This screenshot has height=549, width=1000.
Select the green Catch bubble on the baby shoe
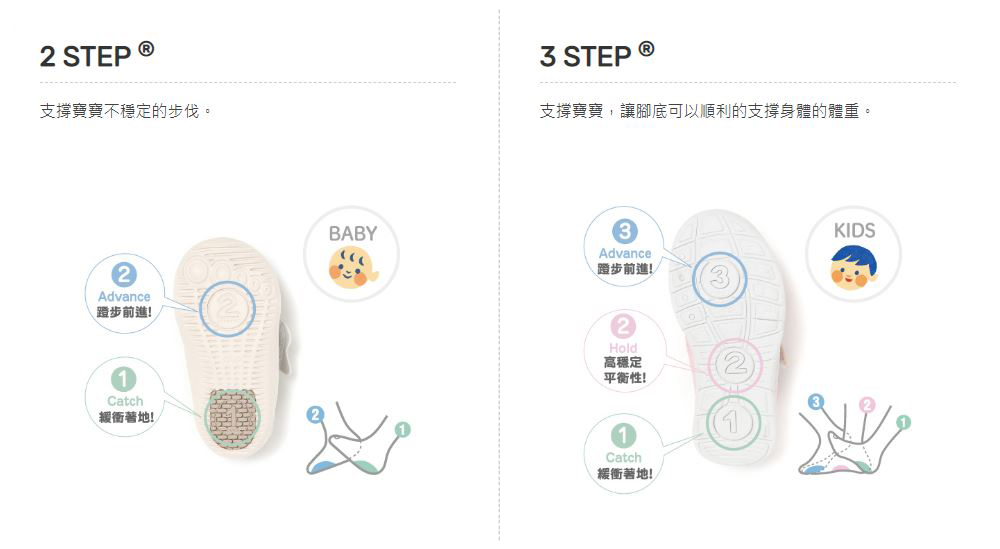click(x=124, y=397)
